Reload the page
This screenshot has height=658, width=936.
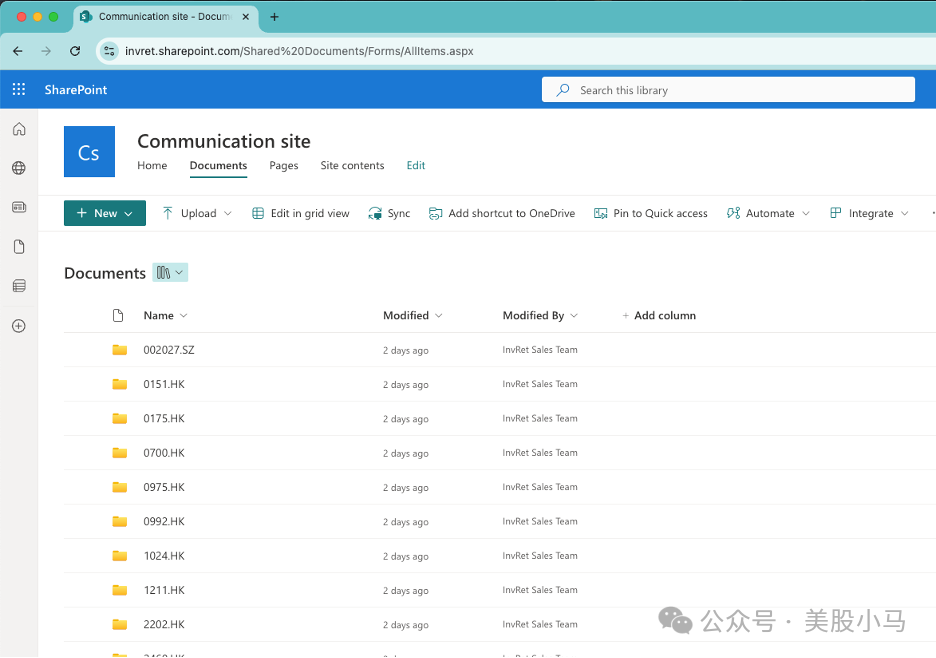click(x=75, y=51)
